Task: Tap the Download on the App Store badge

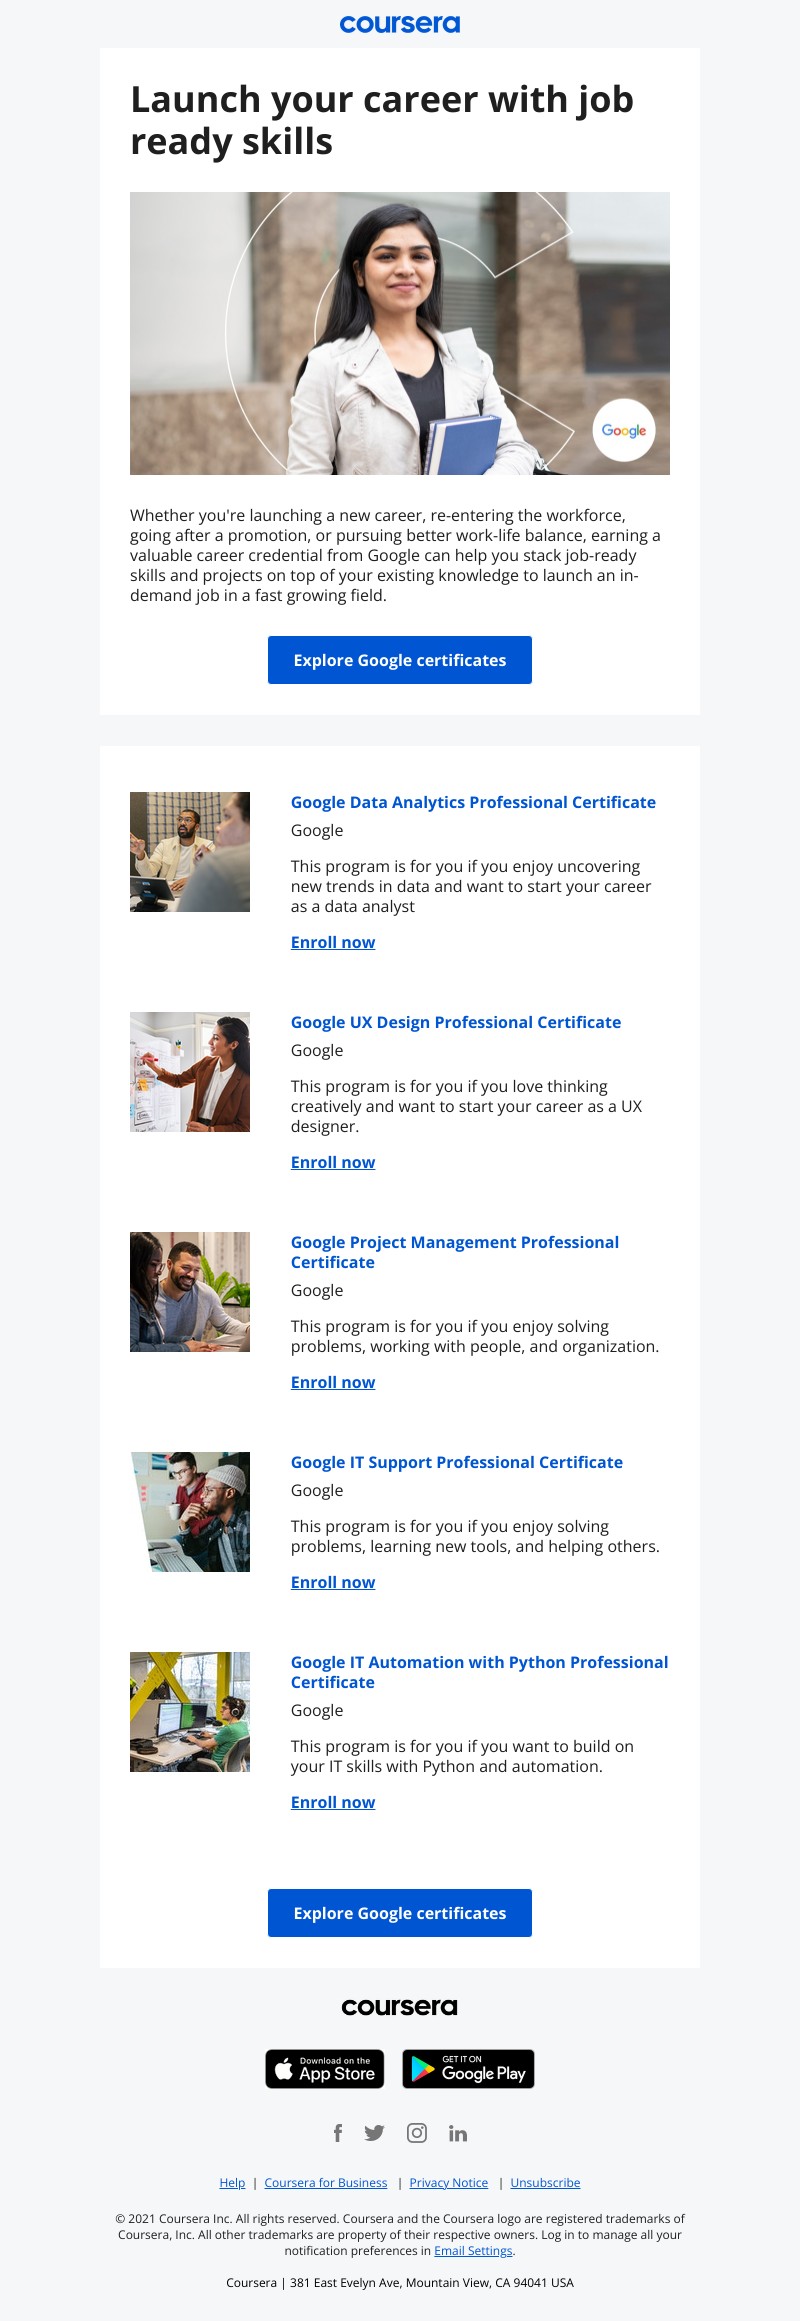Action: coord(325,2069)
